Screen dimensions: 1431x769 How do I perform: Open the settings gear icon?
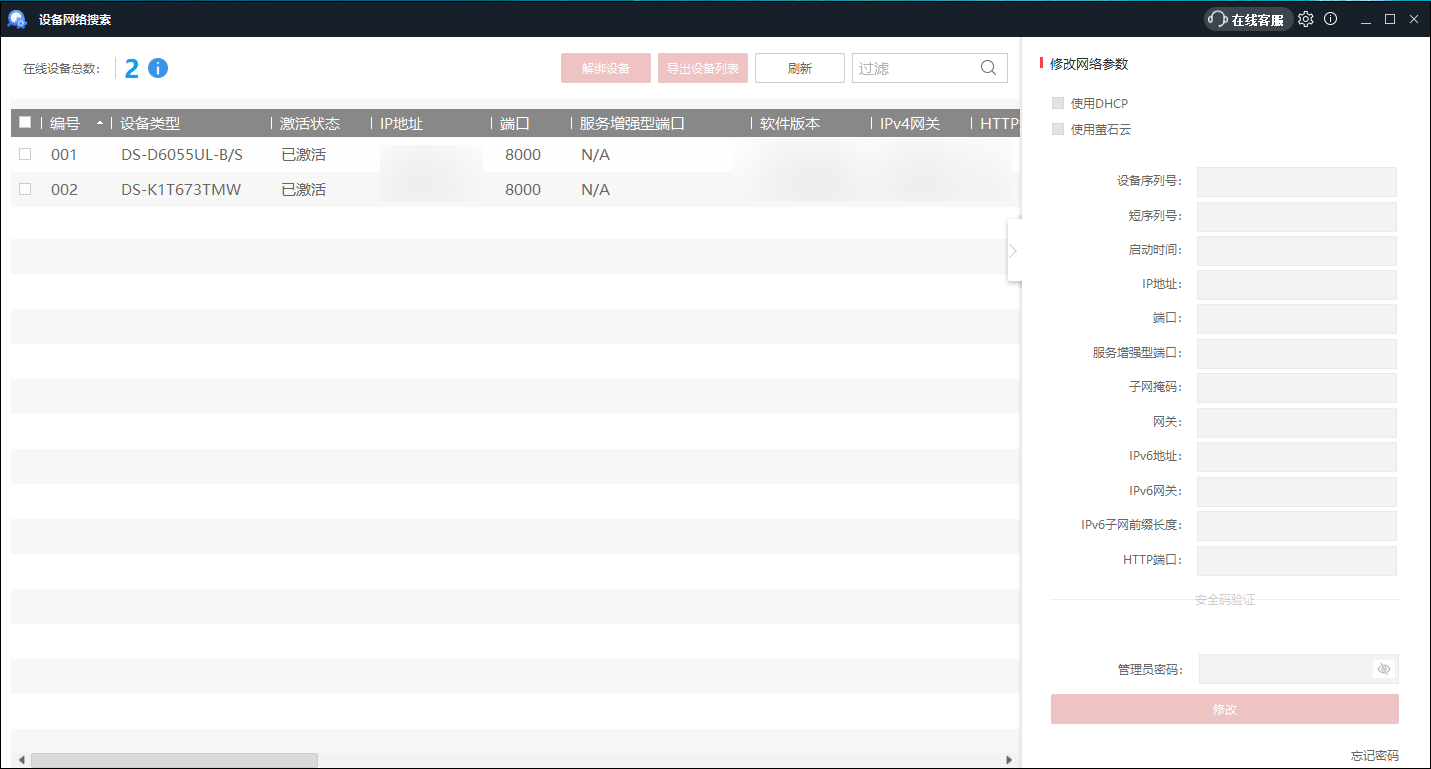(x=1305, y=19)
